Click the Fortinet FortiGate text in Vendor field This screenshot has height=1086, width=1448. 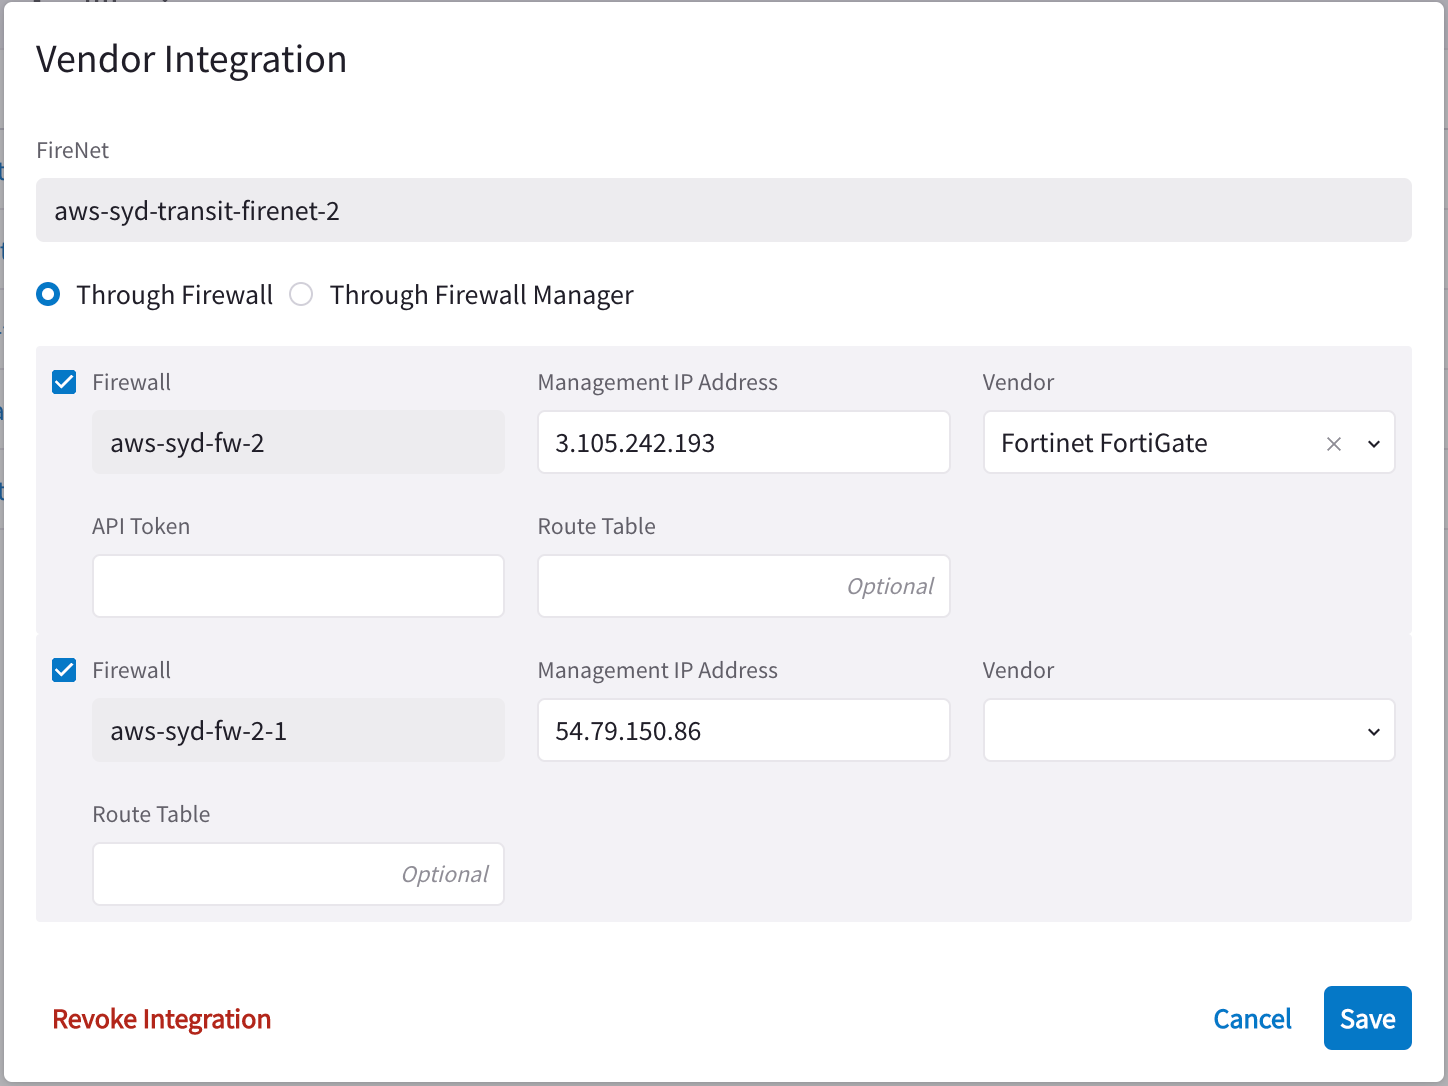point(1104,443)
